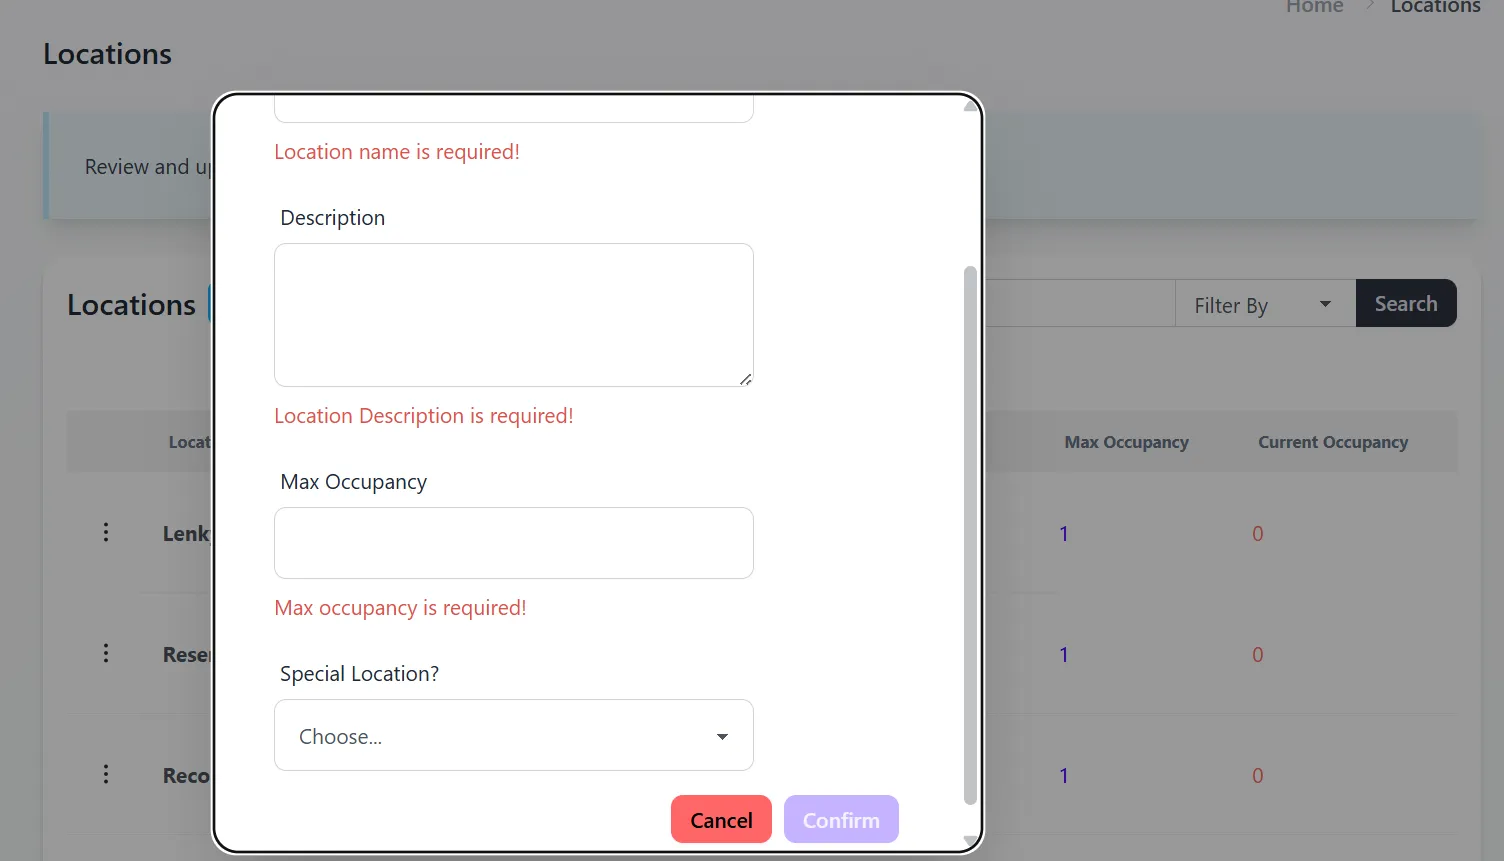This screenshot has height=861, width=1504.
Task: Click the Locations breadcrumb item
Action: click(x=1435, y=7)
